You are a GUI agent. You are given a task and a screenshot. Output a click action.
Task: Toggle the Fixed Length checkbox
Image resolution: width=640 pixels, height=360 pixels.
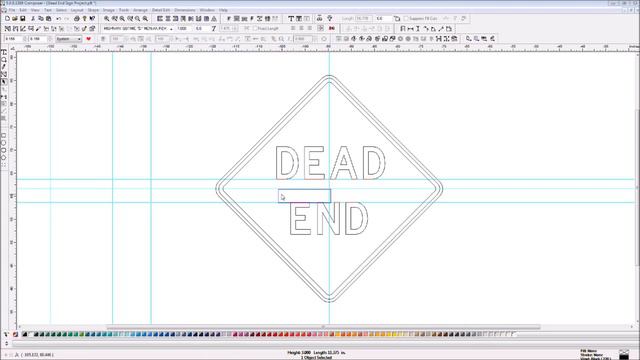pos(255,29)
